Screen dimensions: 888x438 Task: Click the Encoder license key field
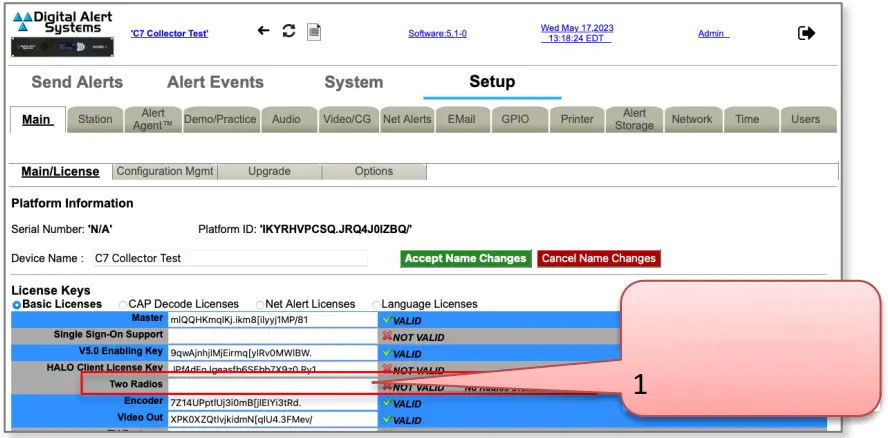[x=272, y=403]
